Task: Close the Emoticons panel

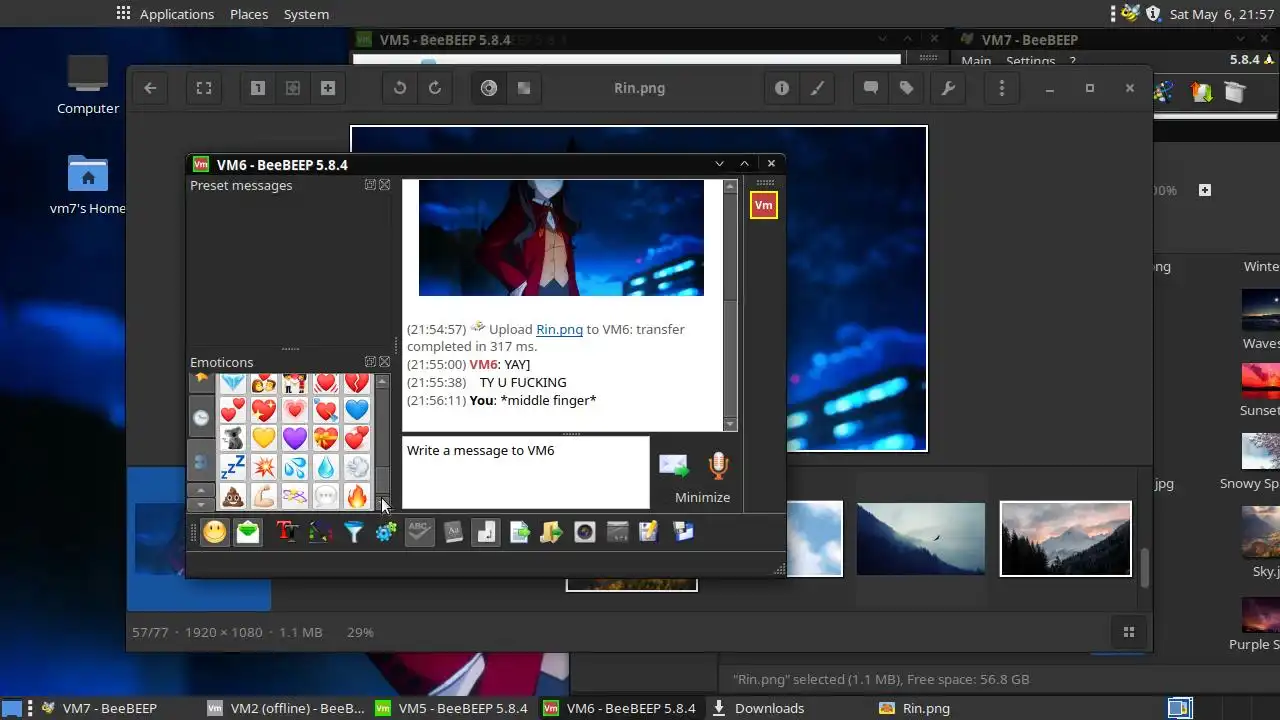Action: [384, 362]
